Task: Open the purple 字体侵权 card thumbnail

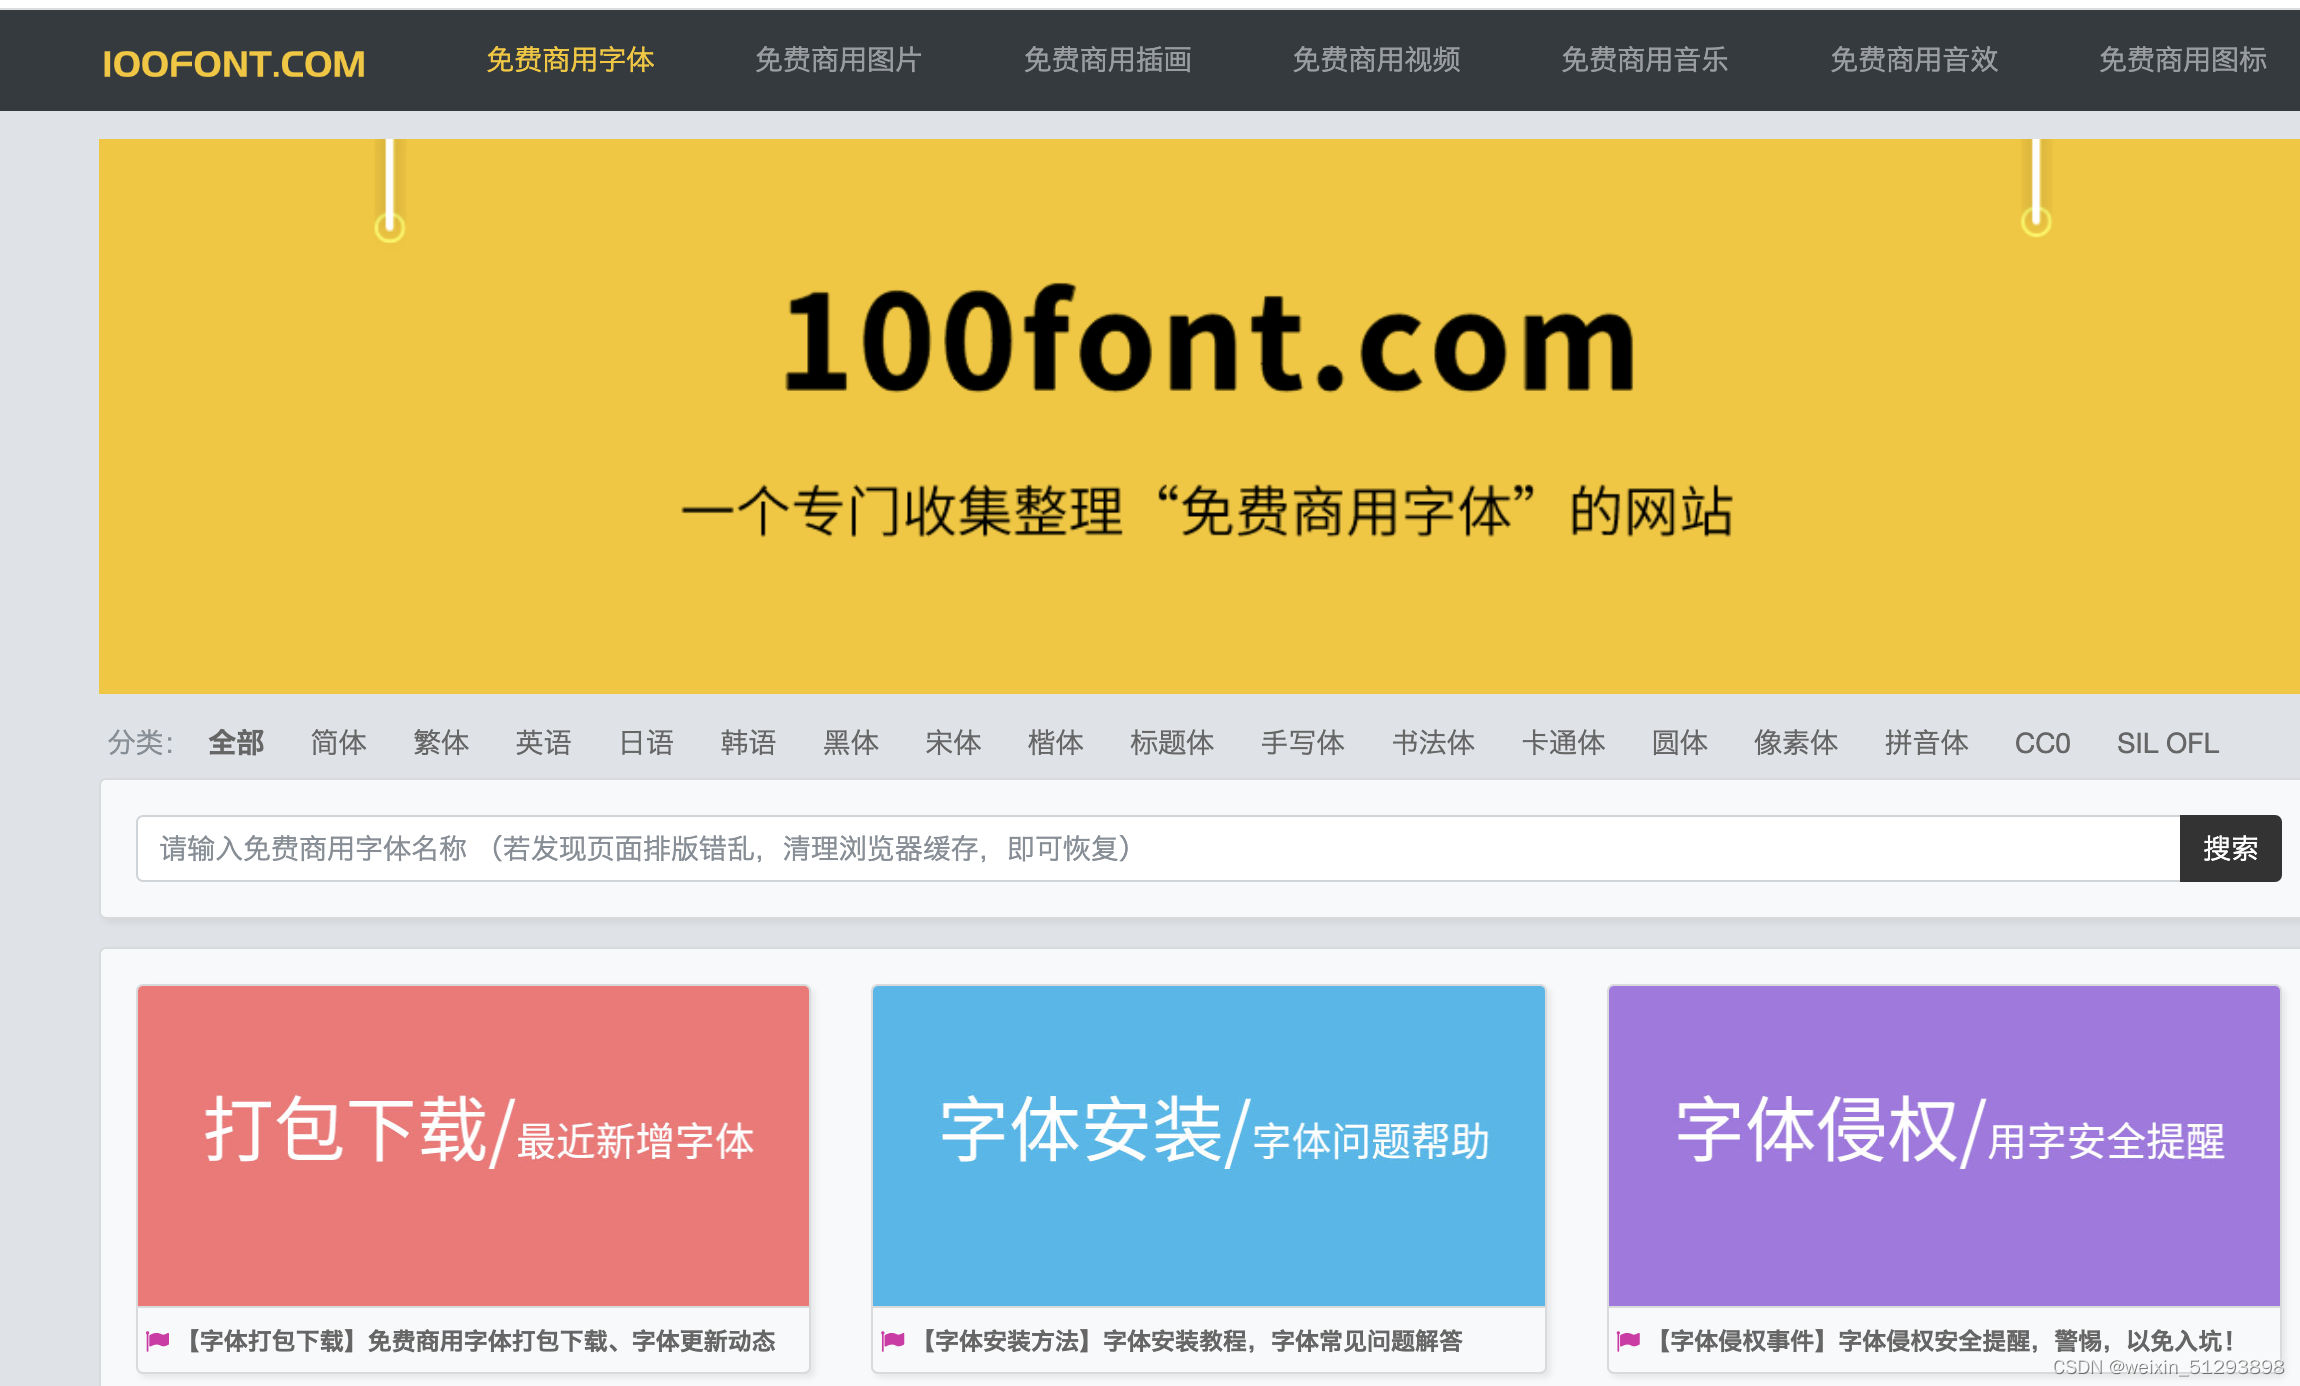Action: 1943,1145
